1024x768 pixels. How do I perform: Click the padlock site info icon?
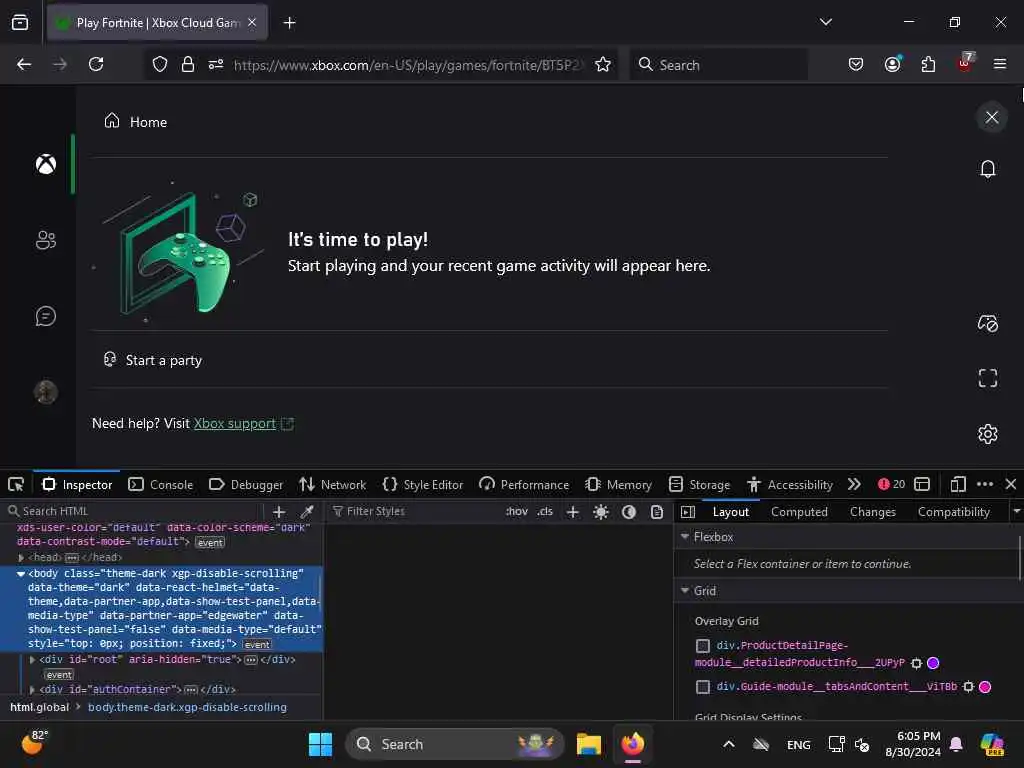187,64
